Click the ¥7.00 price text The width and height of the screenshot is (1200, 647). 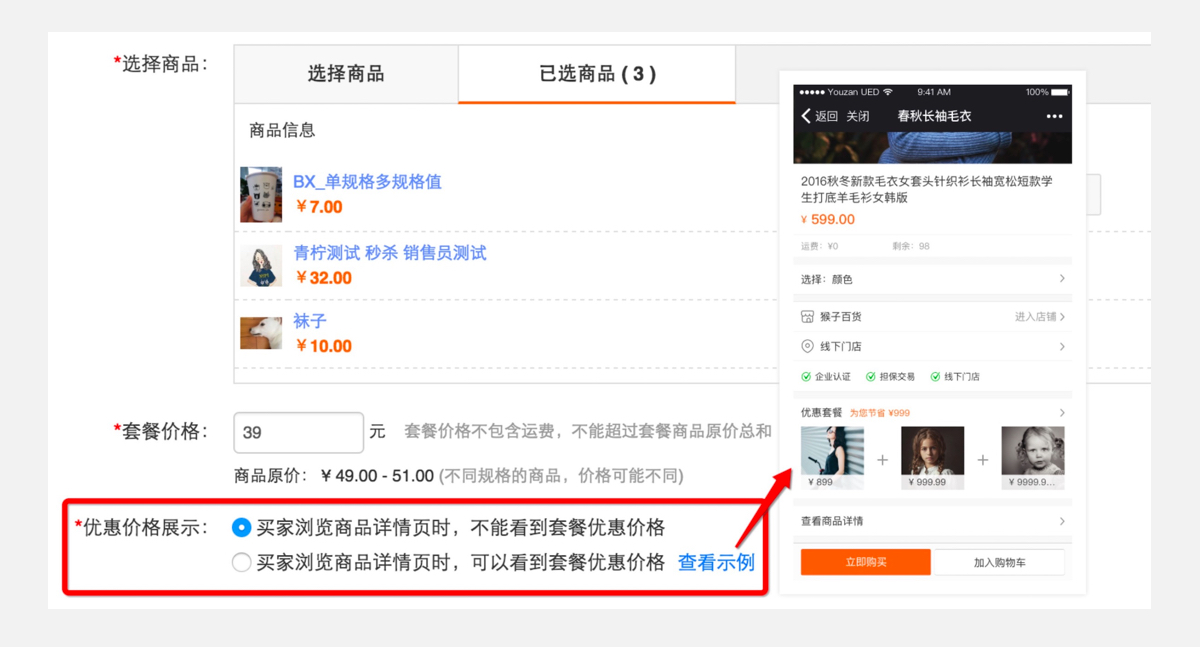click(319, 207)
